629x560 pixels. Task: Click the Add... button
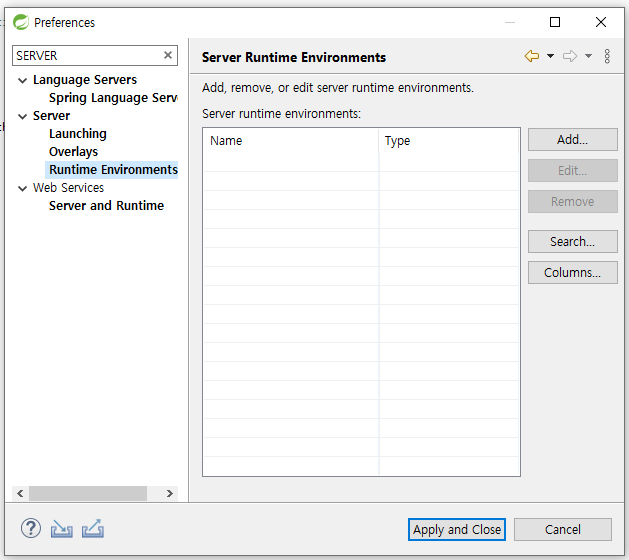pyautogui.click(x=572, y=140)
